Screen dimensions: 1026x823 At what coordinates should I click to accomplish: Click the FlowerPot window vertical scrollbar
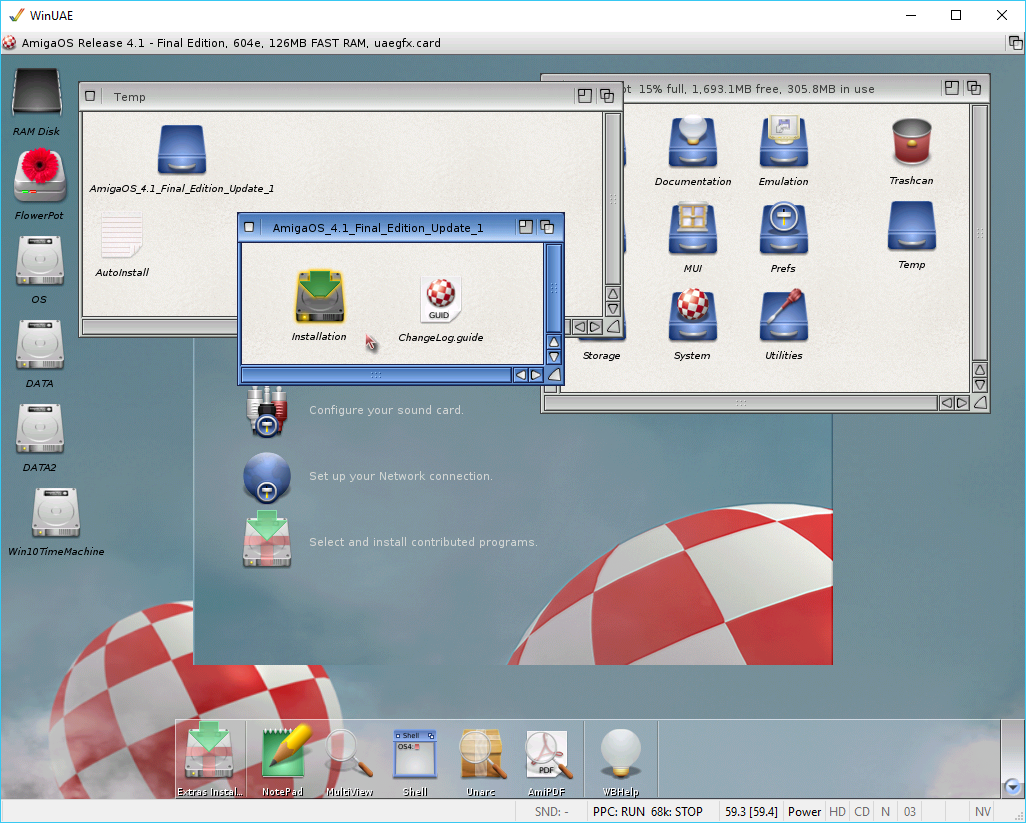coord(980,233)
